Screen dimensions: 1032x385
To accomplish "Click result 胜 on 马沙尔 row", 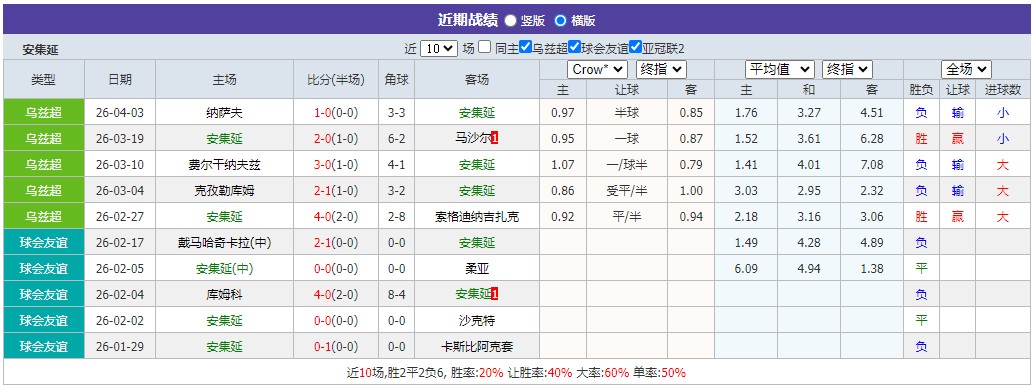I will (x=921, y=139).
